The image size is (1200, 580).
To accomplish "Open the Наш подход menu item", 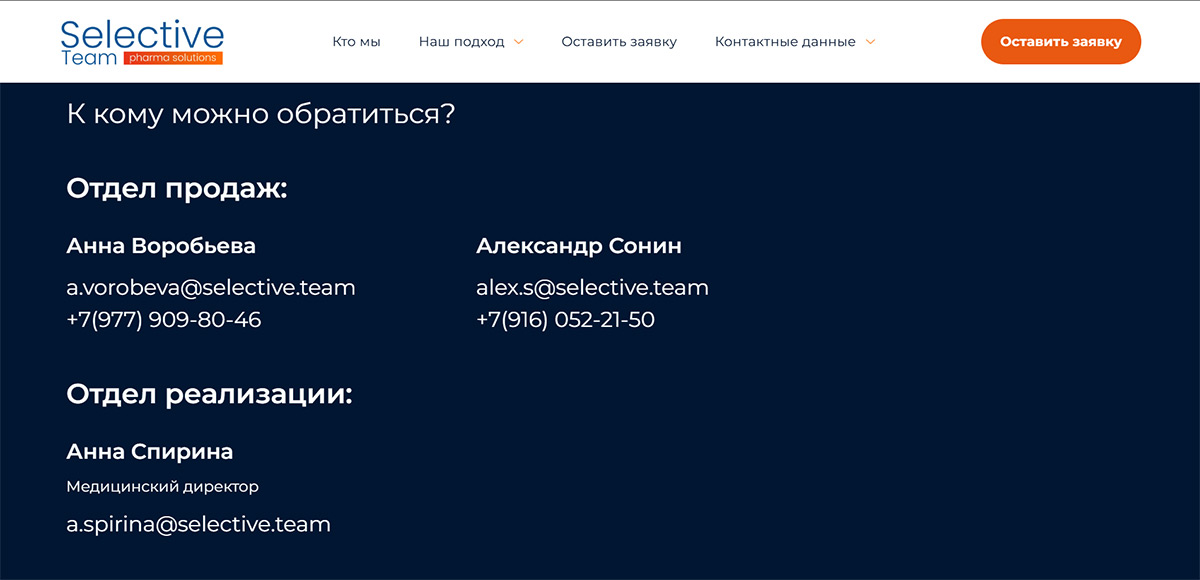I will click(x=461, y=42).
